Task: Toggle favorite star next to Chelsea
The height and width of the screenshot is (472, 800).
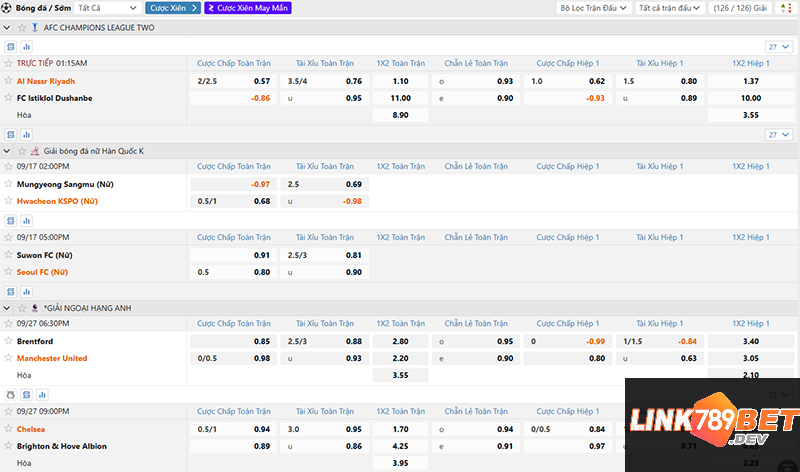Action: [9, 429]
